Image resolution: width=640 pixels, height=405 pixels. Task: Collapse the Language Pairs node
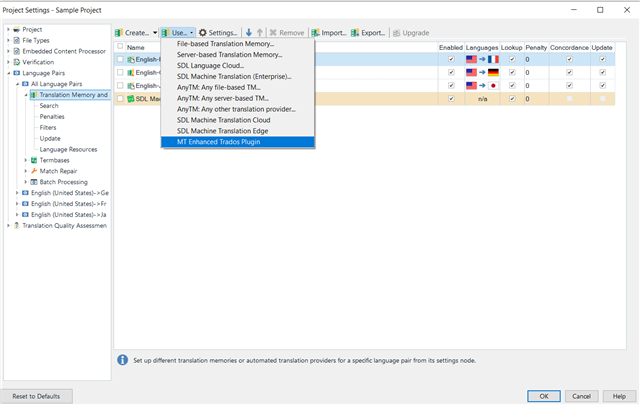(x=8, y=73)
